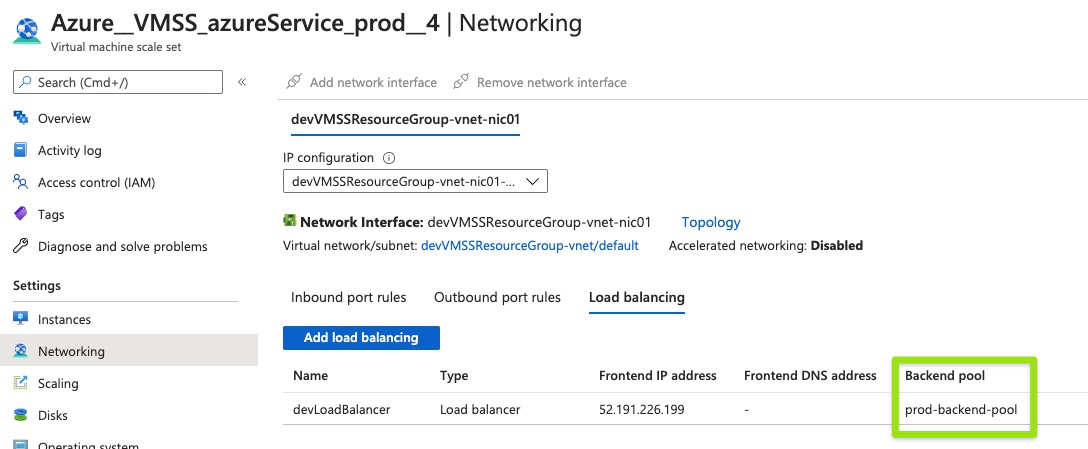This screenshot has height=449, width=1088.
Task: Click the IP configuration dropdown chevron
Action: point(533,181)
